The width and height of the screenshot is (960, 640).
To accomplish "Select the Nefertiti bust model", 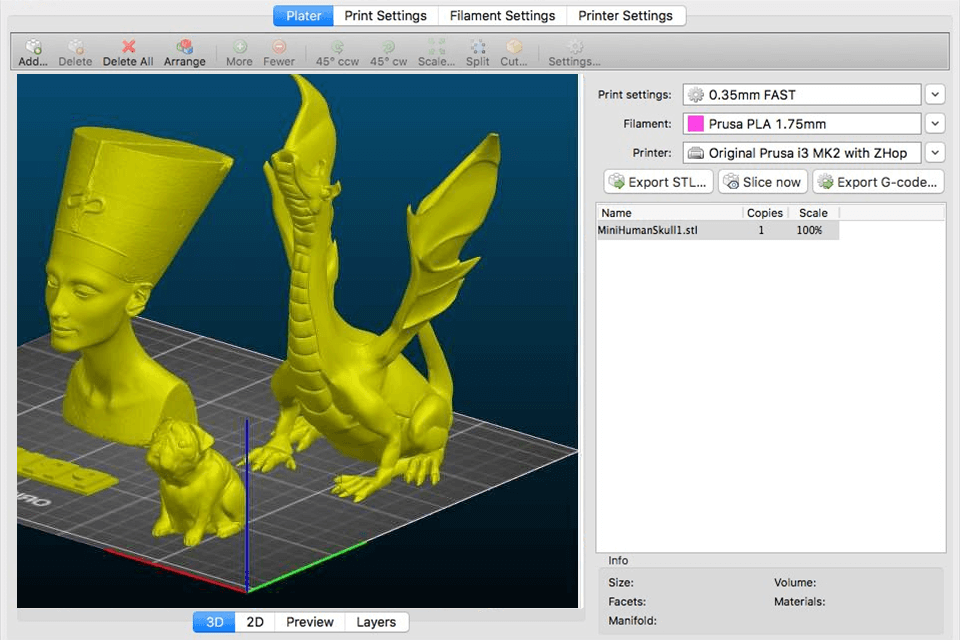I will (116, 282).
